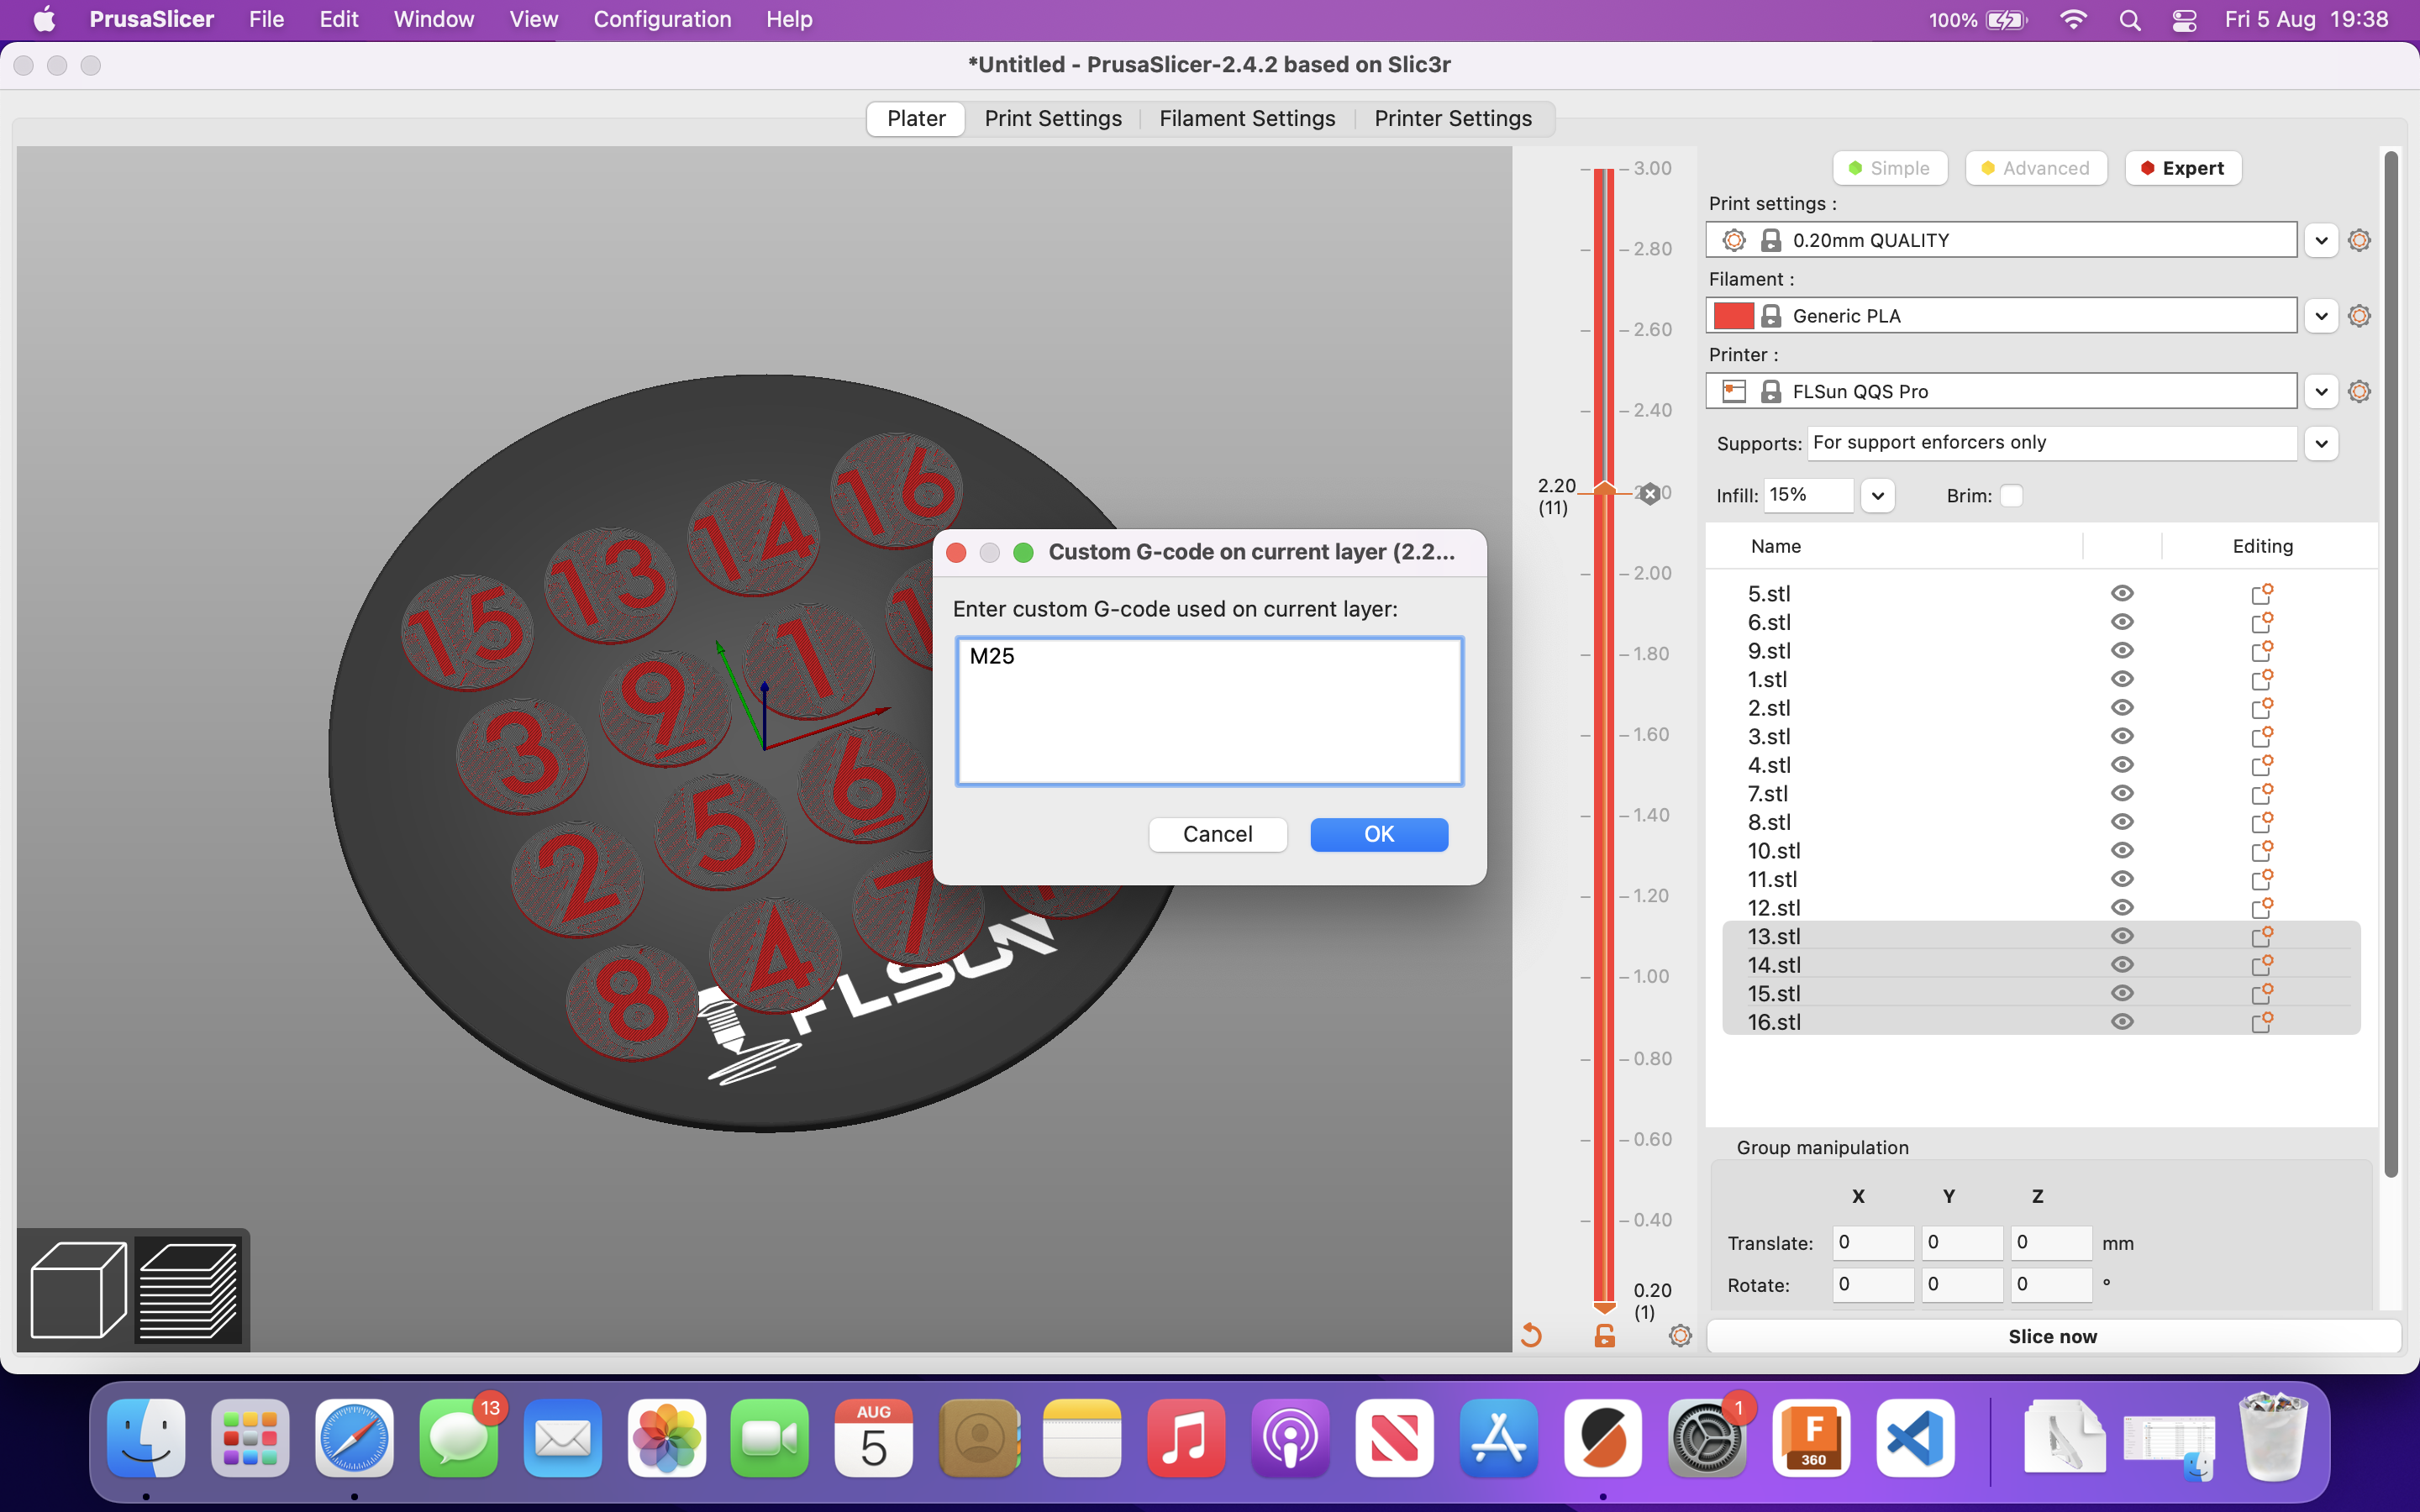Click the Slice now button
This screenshot has width=2420, height=1512.
(2052, 1336)
